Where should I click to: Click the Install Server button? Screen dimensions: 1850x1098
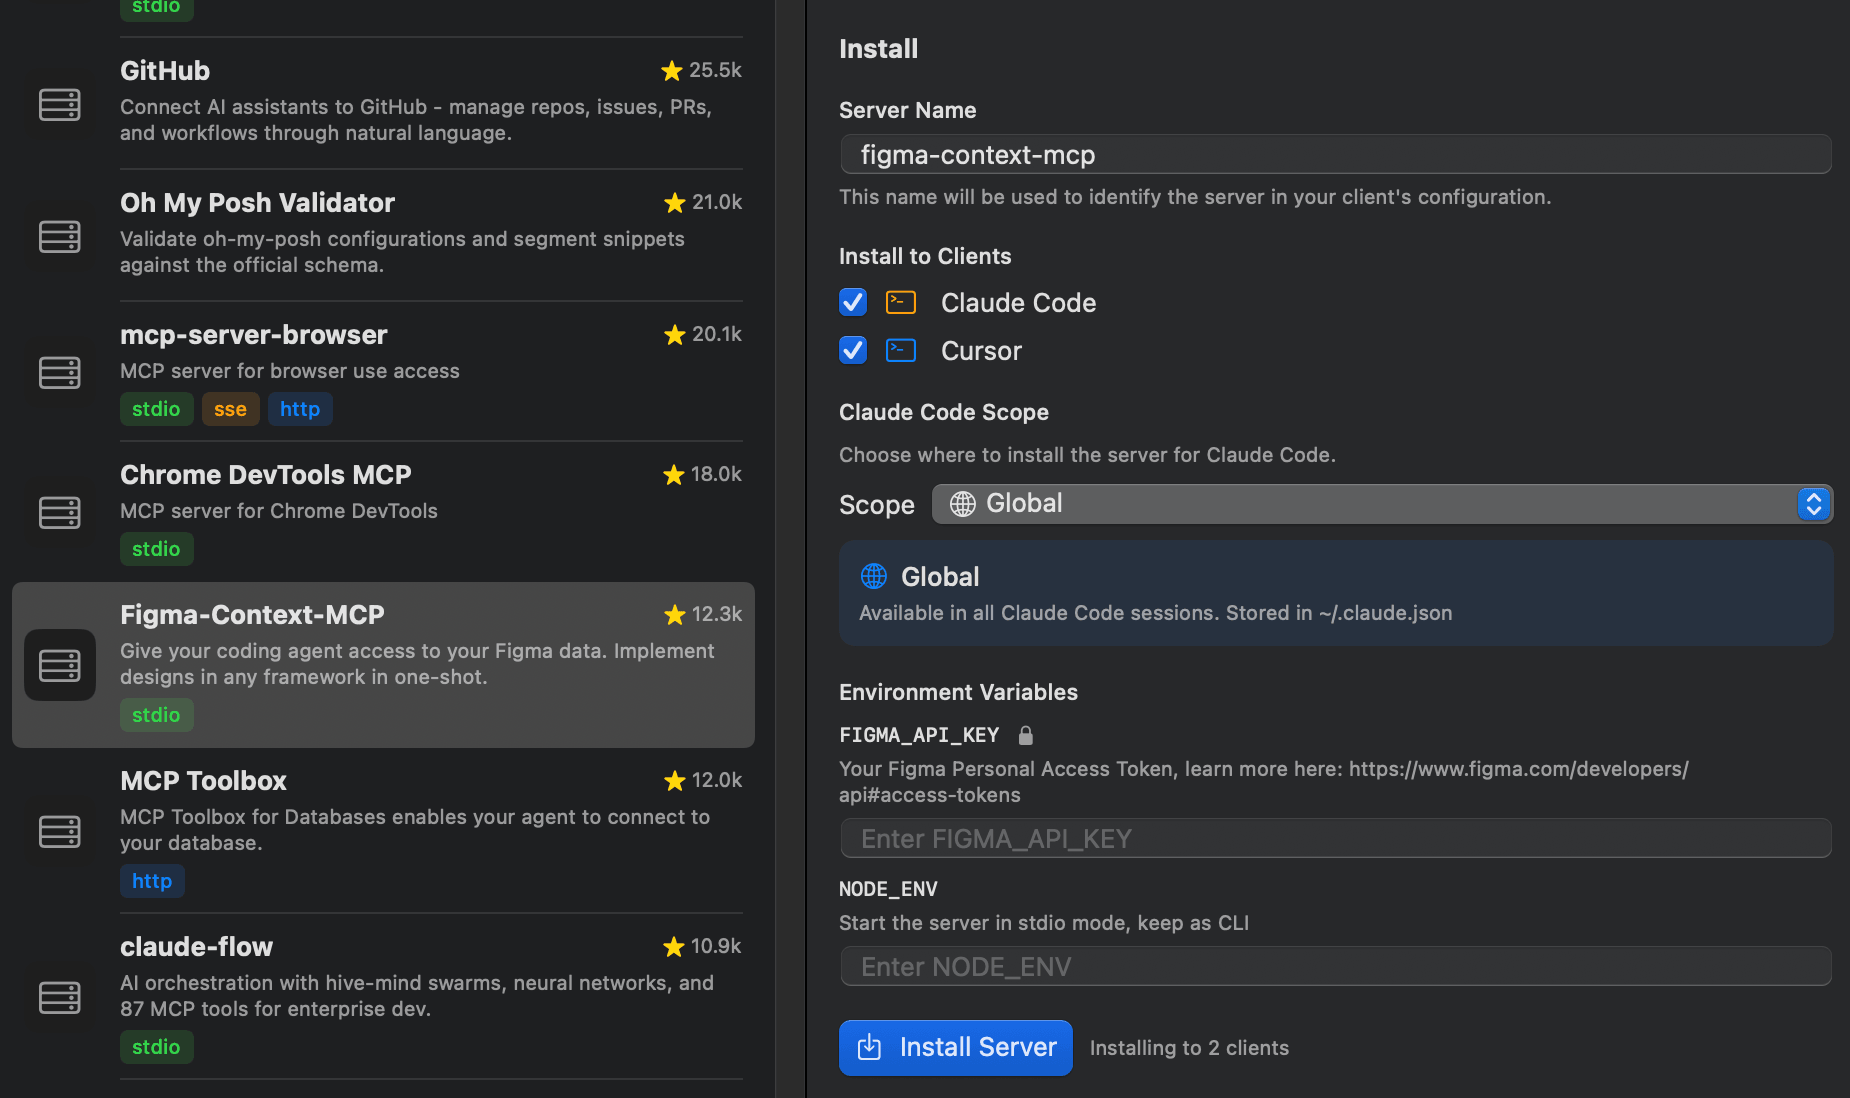pyautogui.click(x=955, y=1047)
